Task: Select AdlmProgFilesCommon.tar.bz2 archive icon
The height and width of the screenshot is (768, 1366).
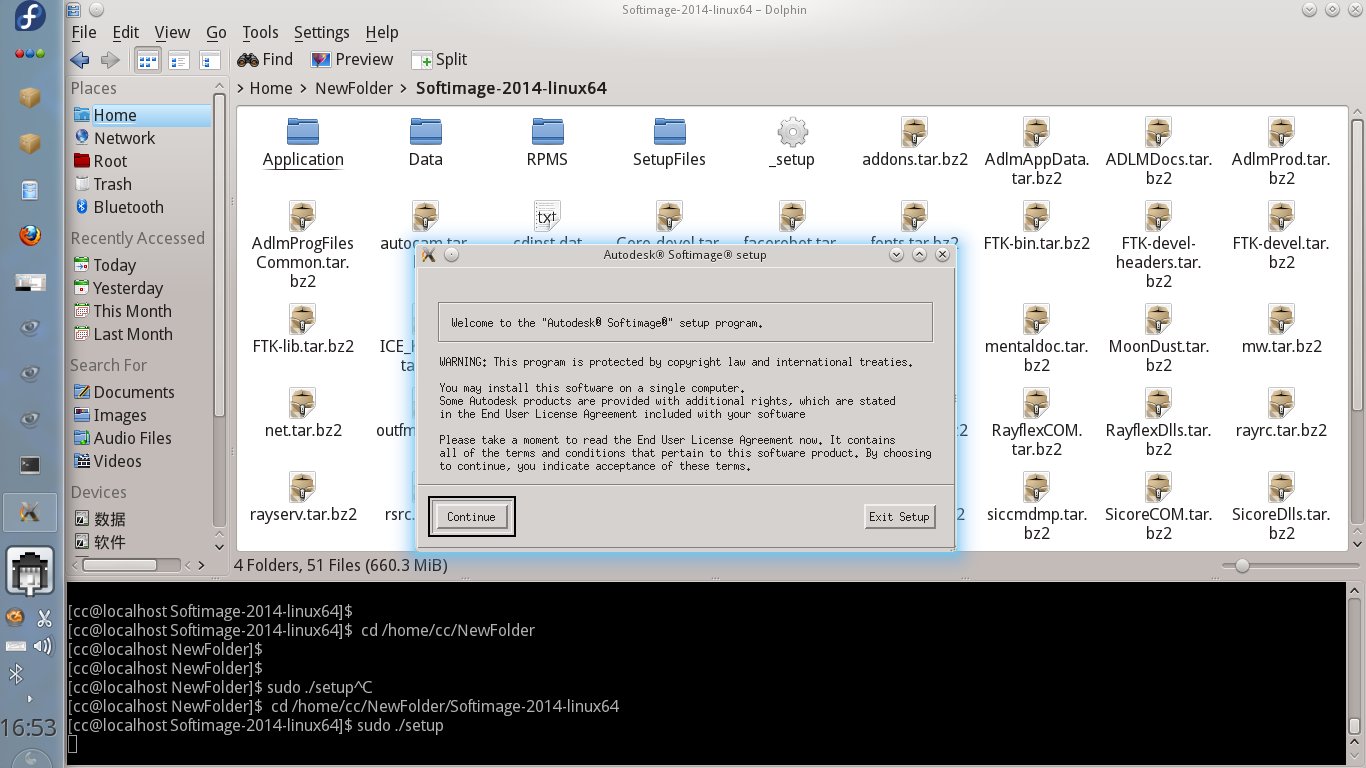Action: tap(303, 215)
